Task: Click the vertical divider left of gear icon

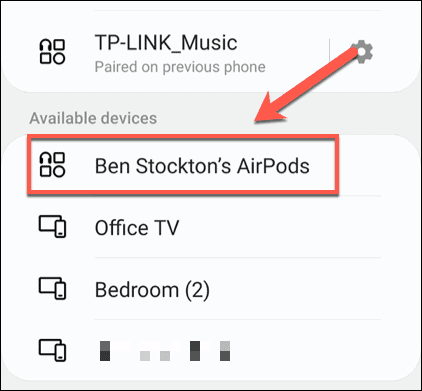Action: (x=329, y=52)
